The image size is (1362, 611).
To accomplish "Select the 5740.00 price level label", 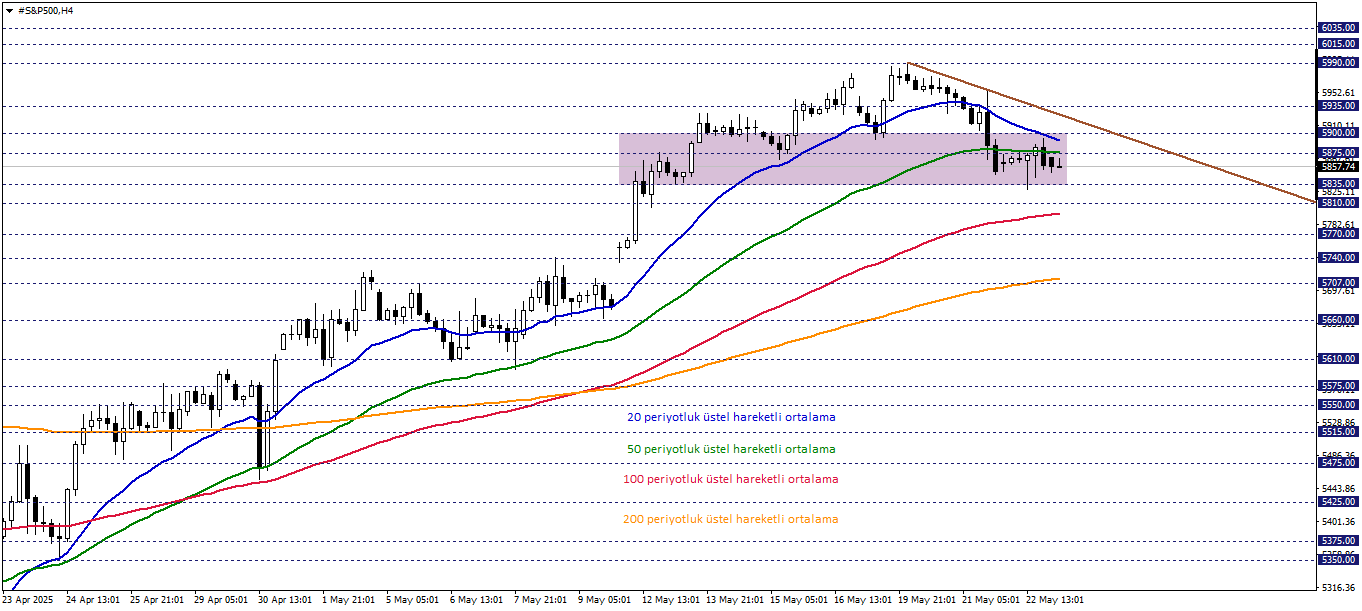I will click(1338, 257).
